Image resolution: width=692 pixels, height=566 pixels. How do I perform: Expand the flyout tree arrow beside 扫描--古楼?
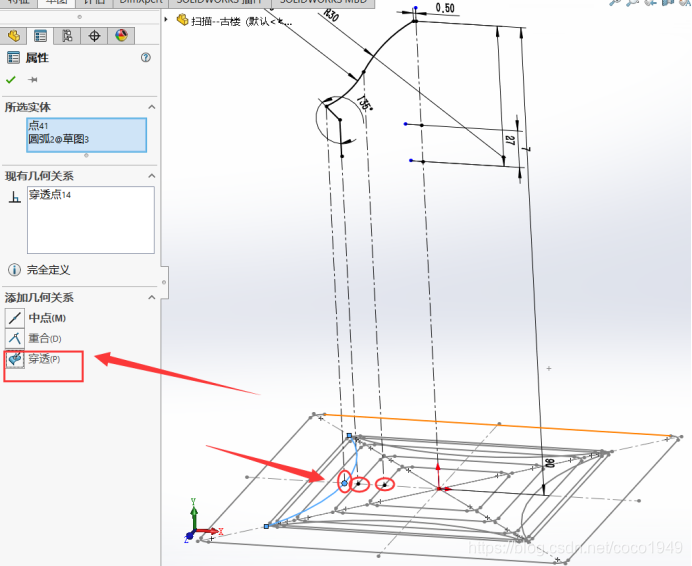coord(166,19)
